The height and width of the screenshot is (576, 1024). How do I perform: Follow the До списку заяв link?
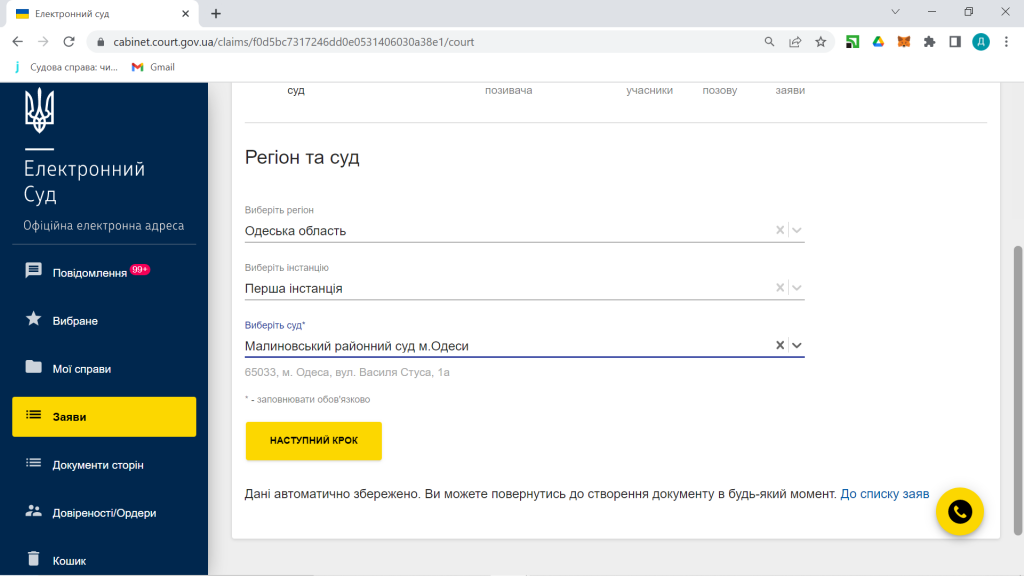(x=885, y=494)
